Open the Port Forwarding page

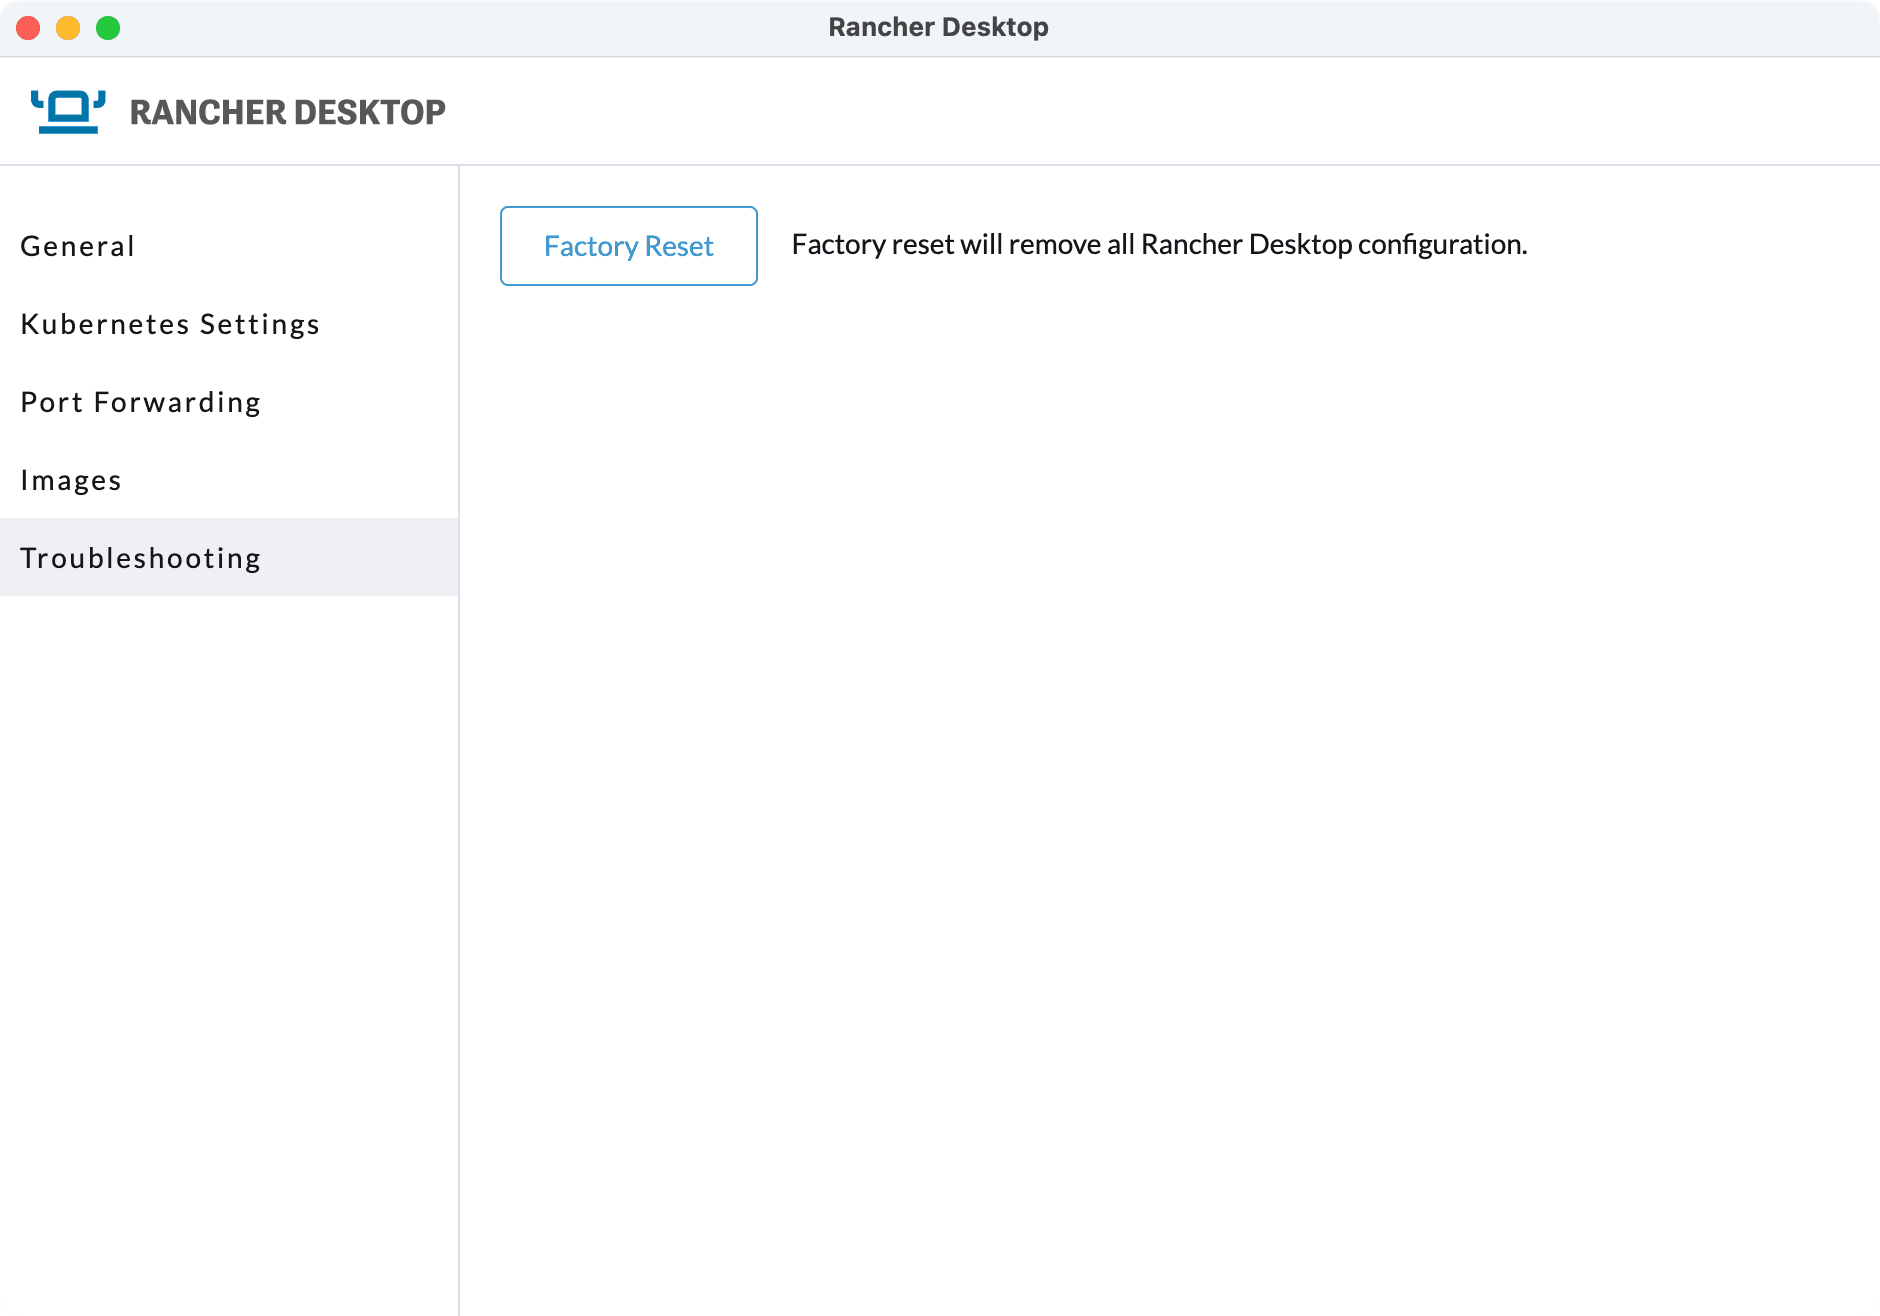229,402
